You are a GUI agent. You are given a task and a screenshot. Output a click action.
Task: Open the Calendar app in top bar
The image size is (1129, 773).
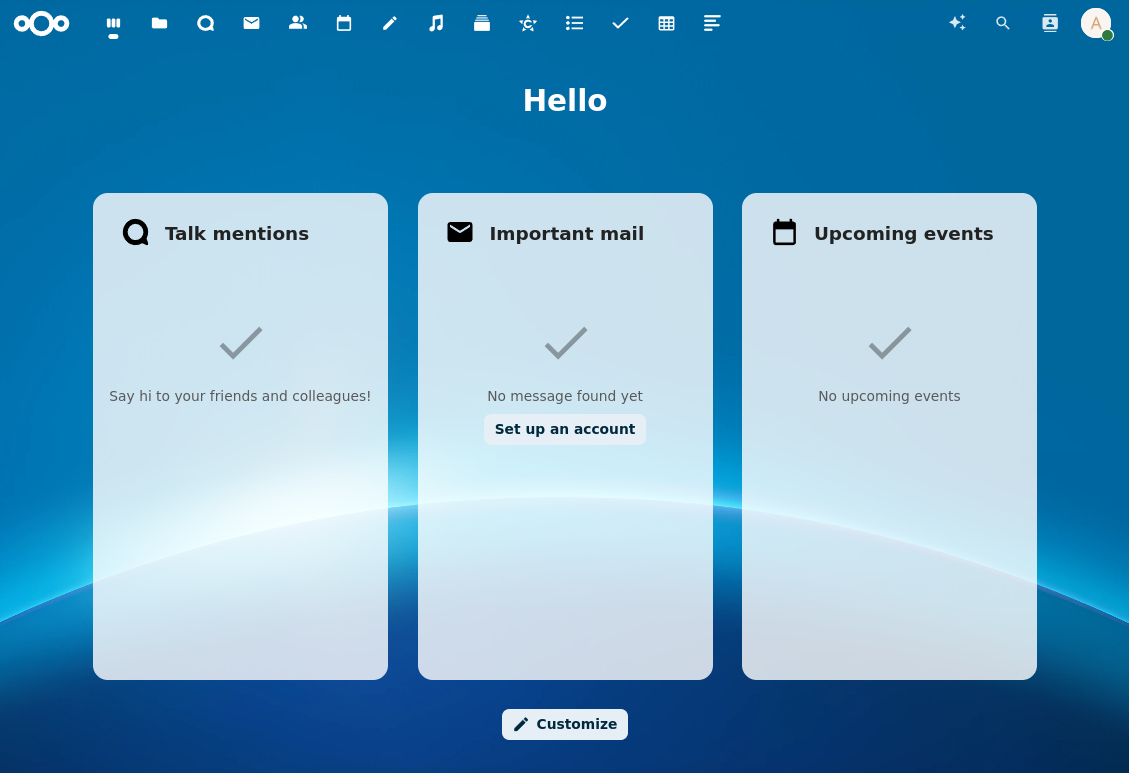point(343,24)
